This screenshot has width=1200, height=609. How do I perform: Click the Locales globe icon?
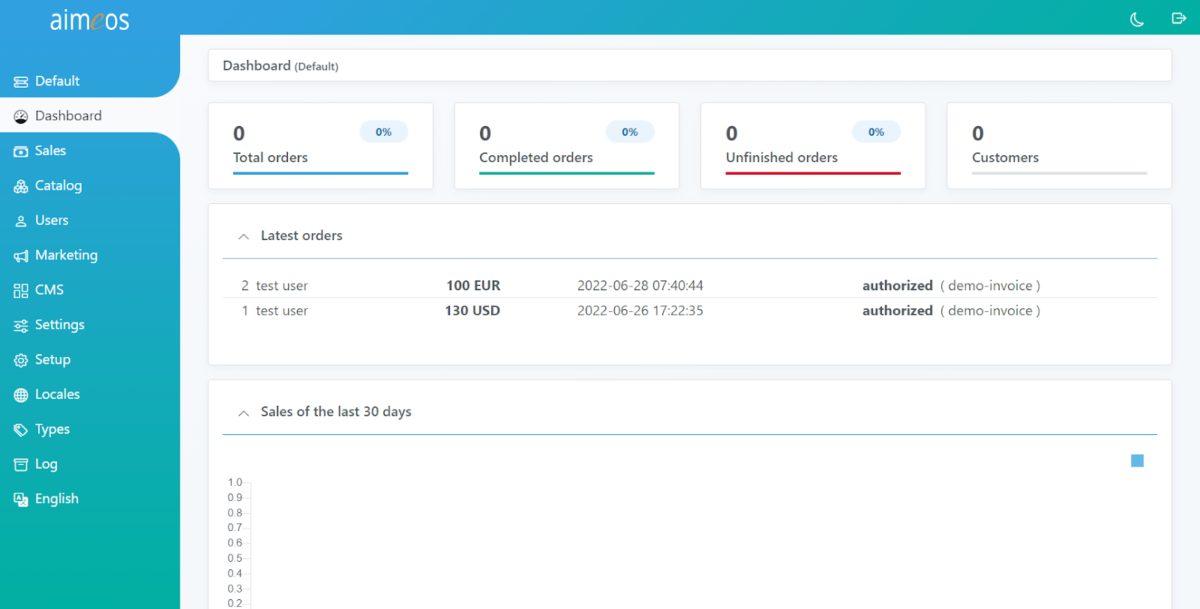click(21, 395)
